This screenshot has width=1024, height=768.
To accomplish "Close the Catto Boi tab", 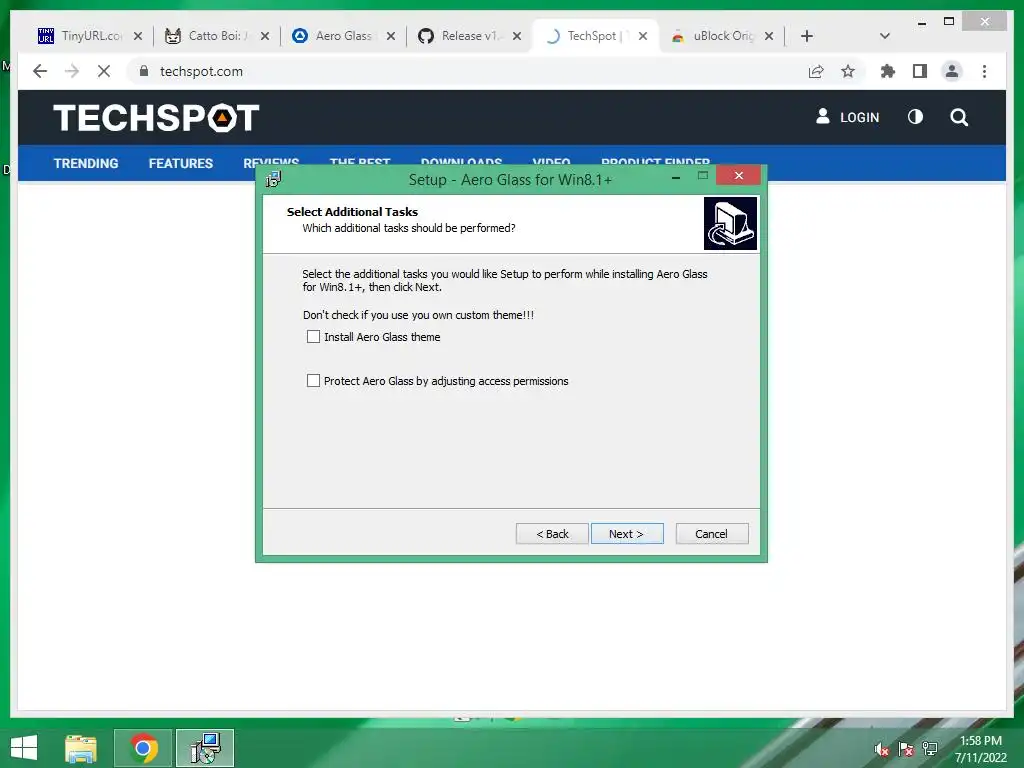I will (x=264, y=36).
